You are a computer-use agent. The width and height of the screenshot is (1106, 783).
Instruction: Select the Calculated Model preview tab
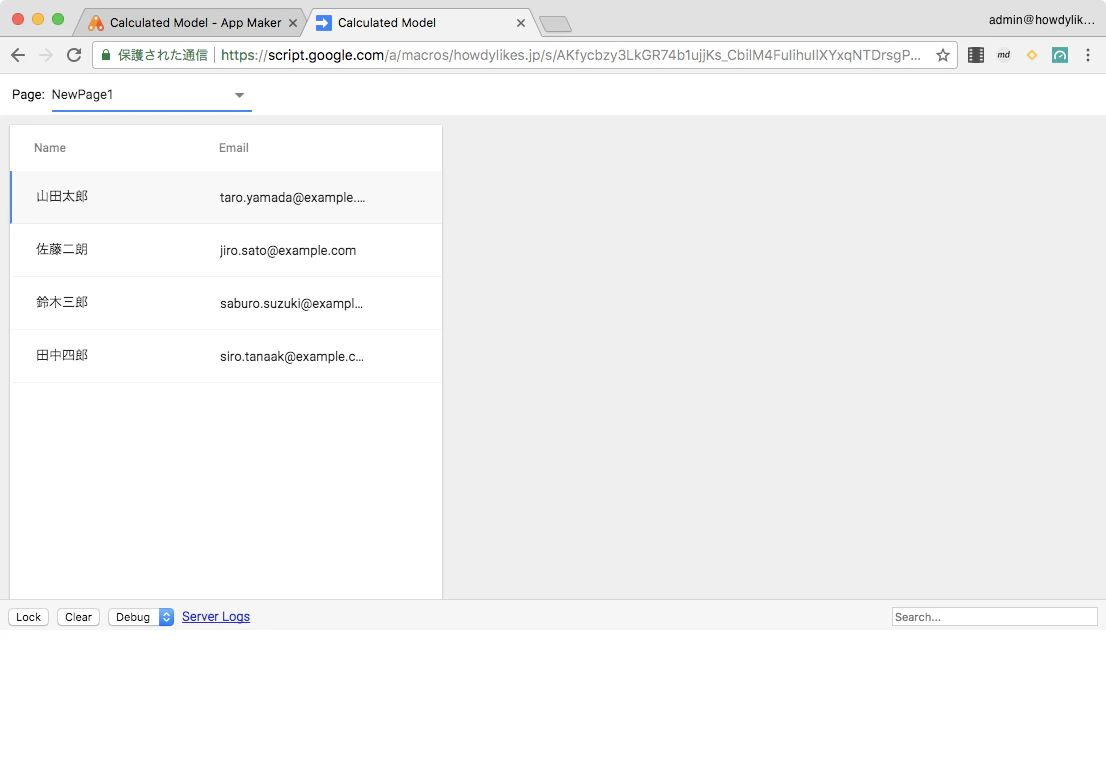(x=420, y=23)
